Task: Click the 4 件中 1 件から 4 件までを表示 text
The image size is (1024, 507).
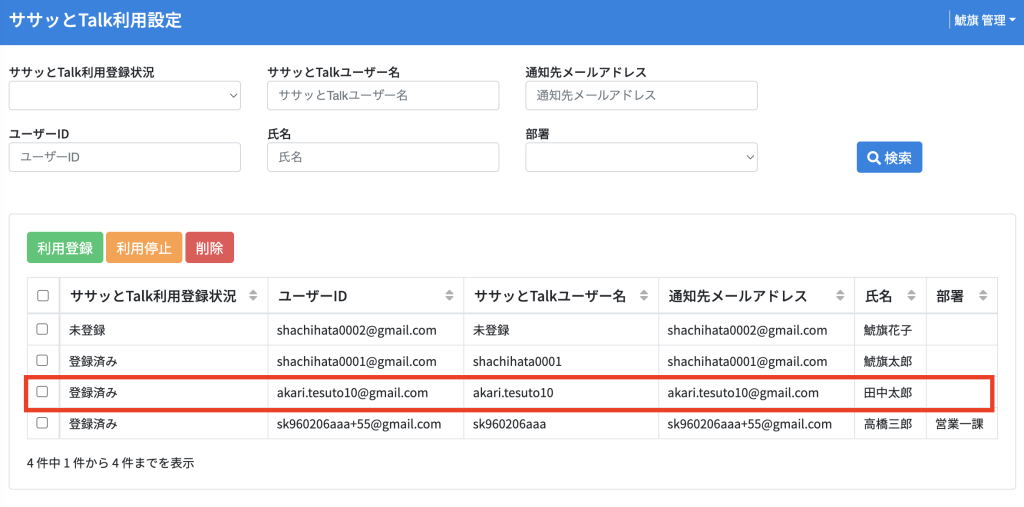Action: 111,464
